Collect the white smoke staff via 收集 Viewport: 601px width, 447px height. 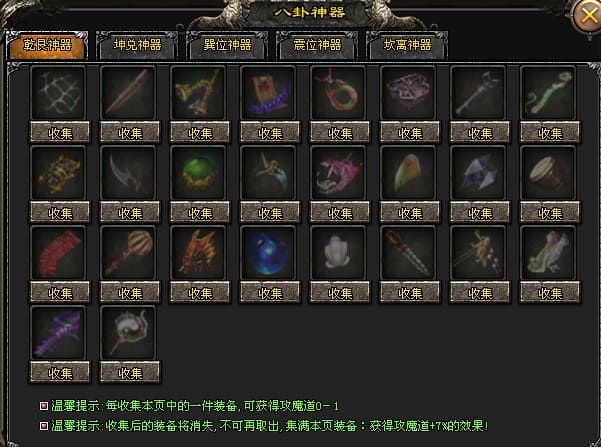pyautogui.click(x=130, y=372)
